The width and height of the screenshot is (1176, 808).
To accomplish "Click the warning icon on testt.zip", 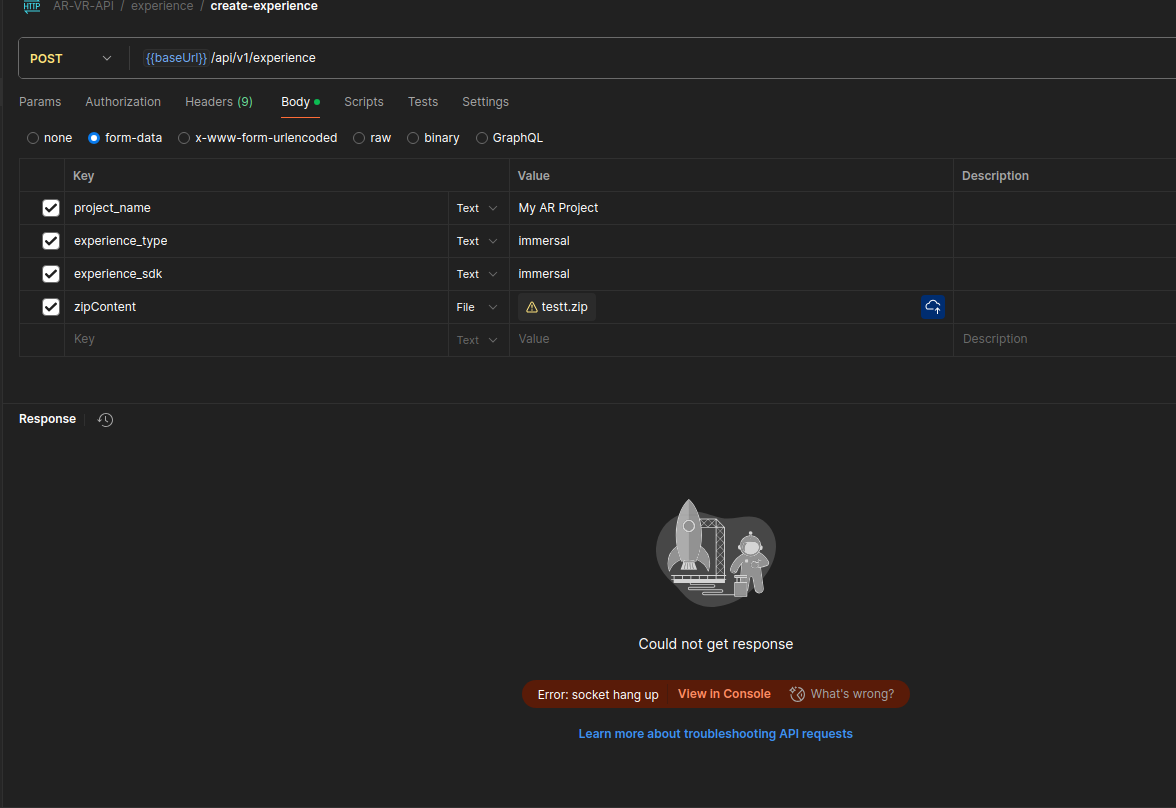I will 531,307.
